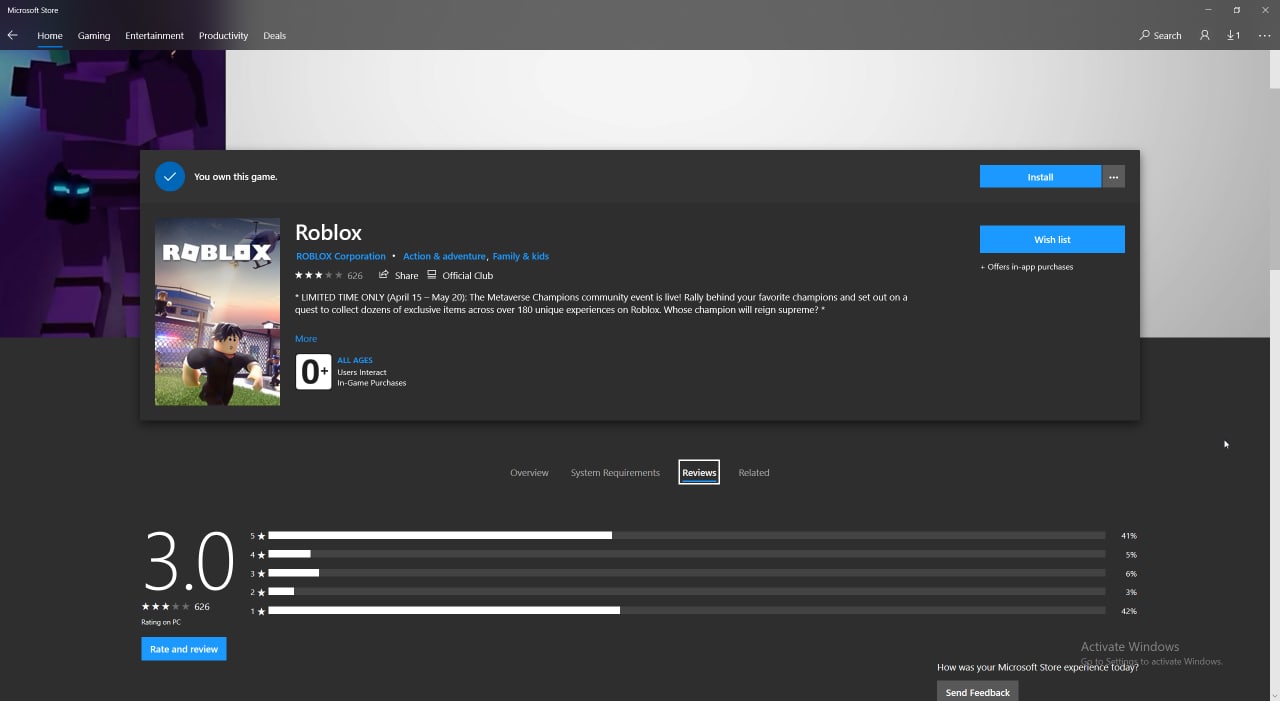This screenshot has width=1280, height=701.
Task: Open the Gaming tab
Action: [x=94, y=35]
